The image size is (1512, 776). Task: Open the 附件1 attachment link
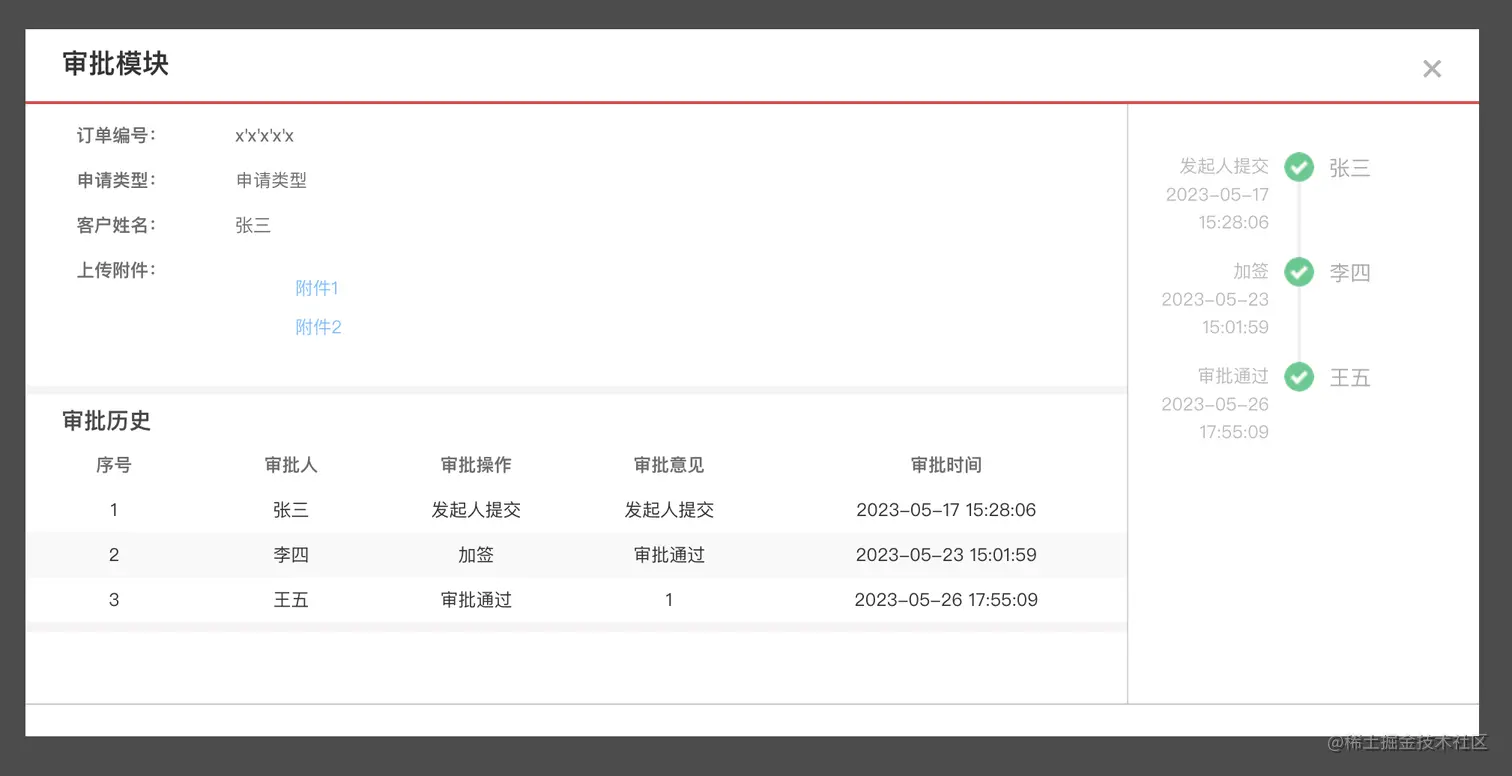(317, 288)
